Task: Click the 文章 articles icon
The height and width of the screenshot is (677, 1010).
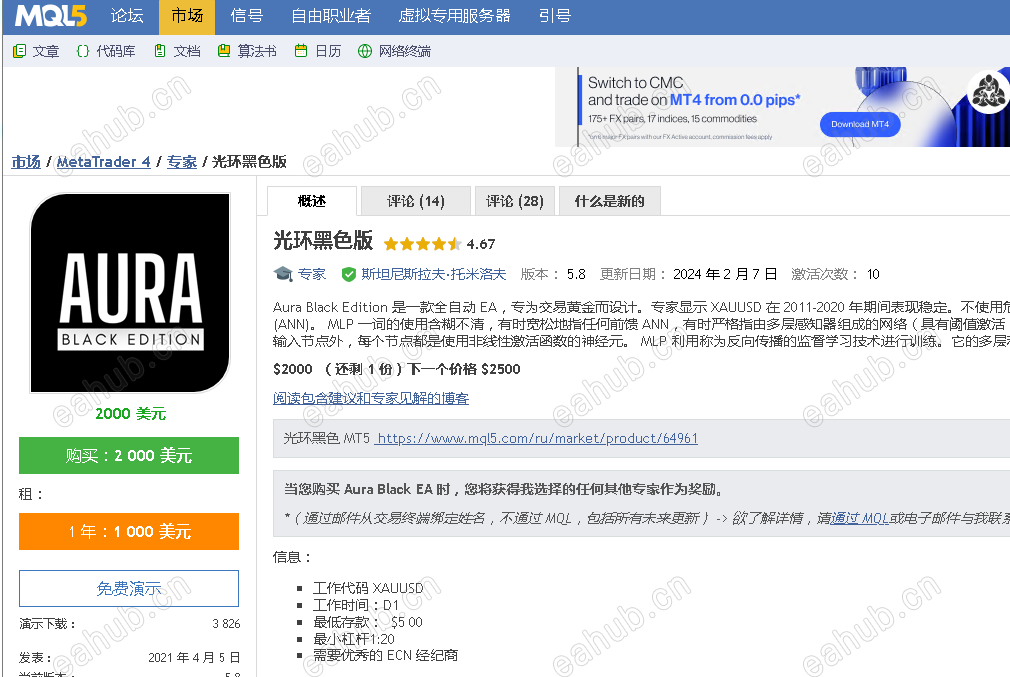Action: click(x=20, y=51)
